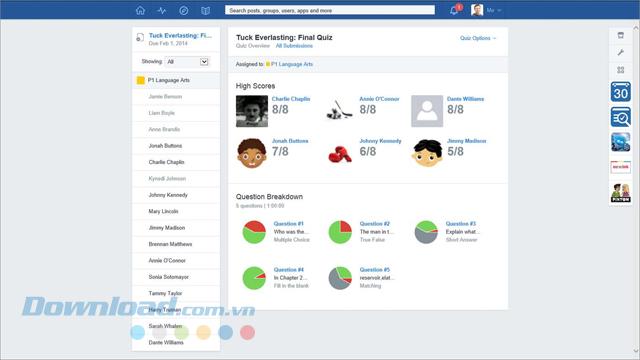This screenshot has height=360, width=640.
Task: Click Charlie Chaplin's profile photo
Action: 252,111
